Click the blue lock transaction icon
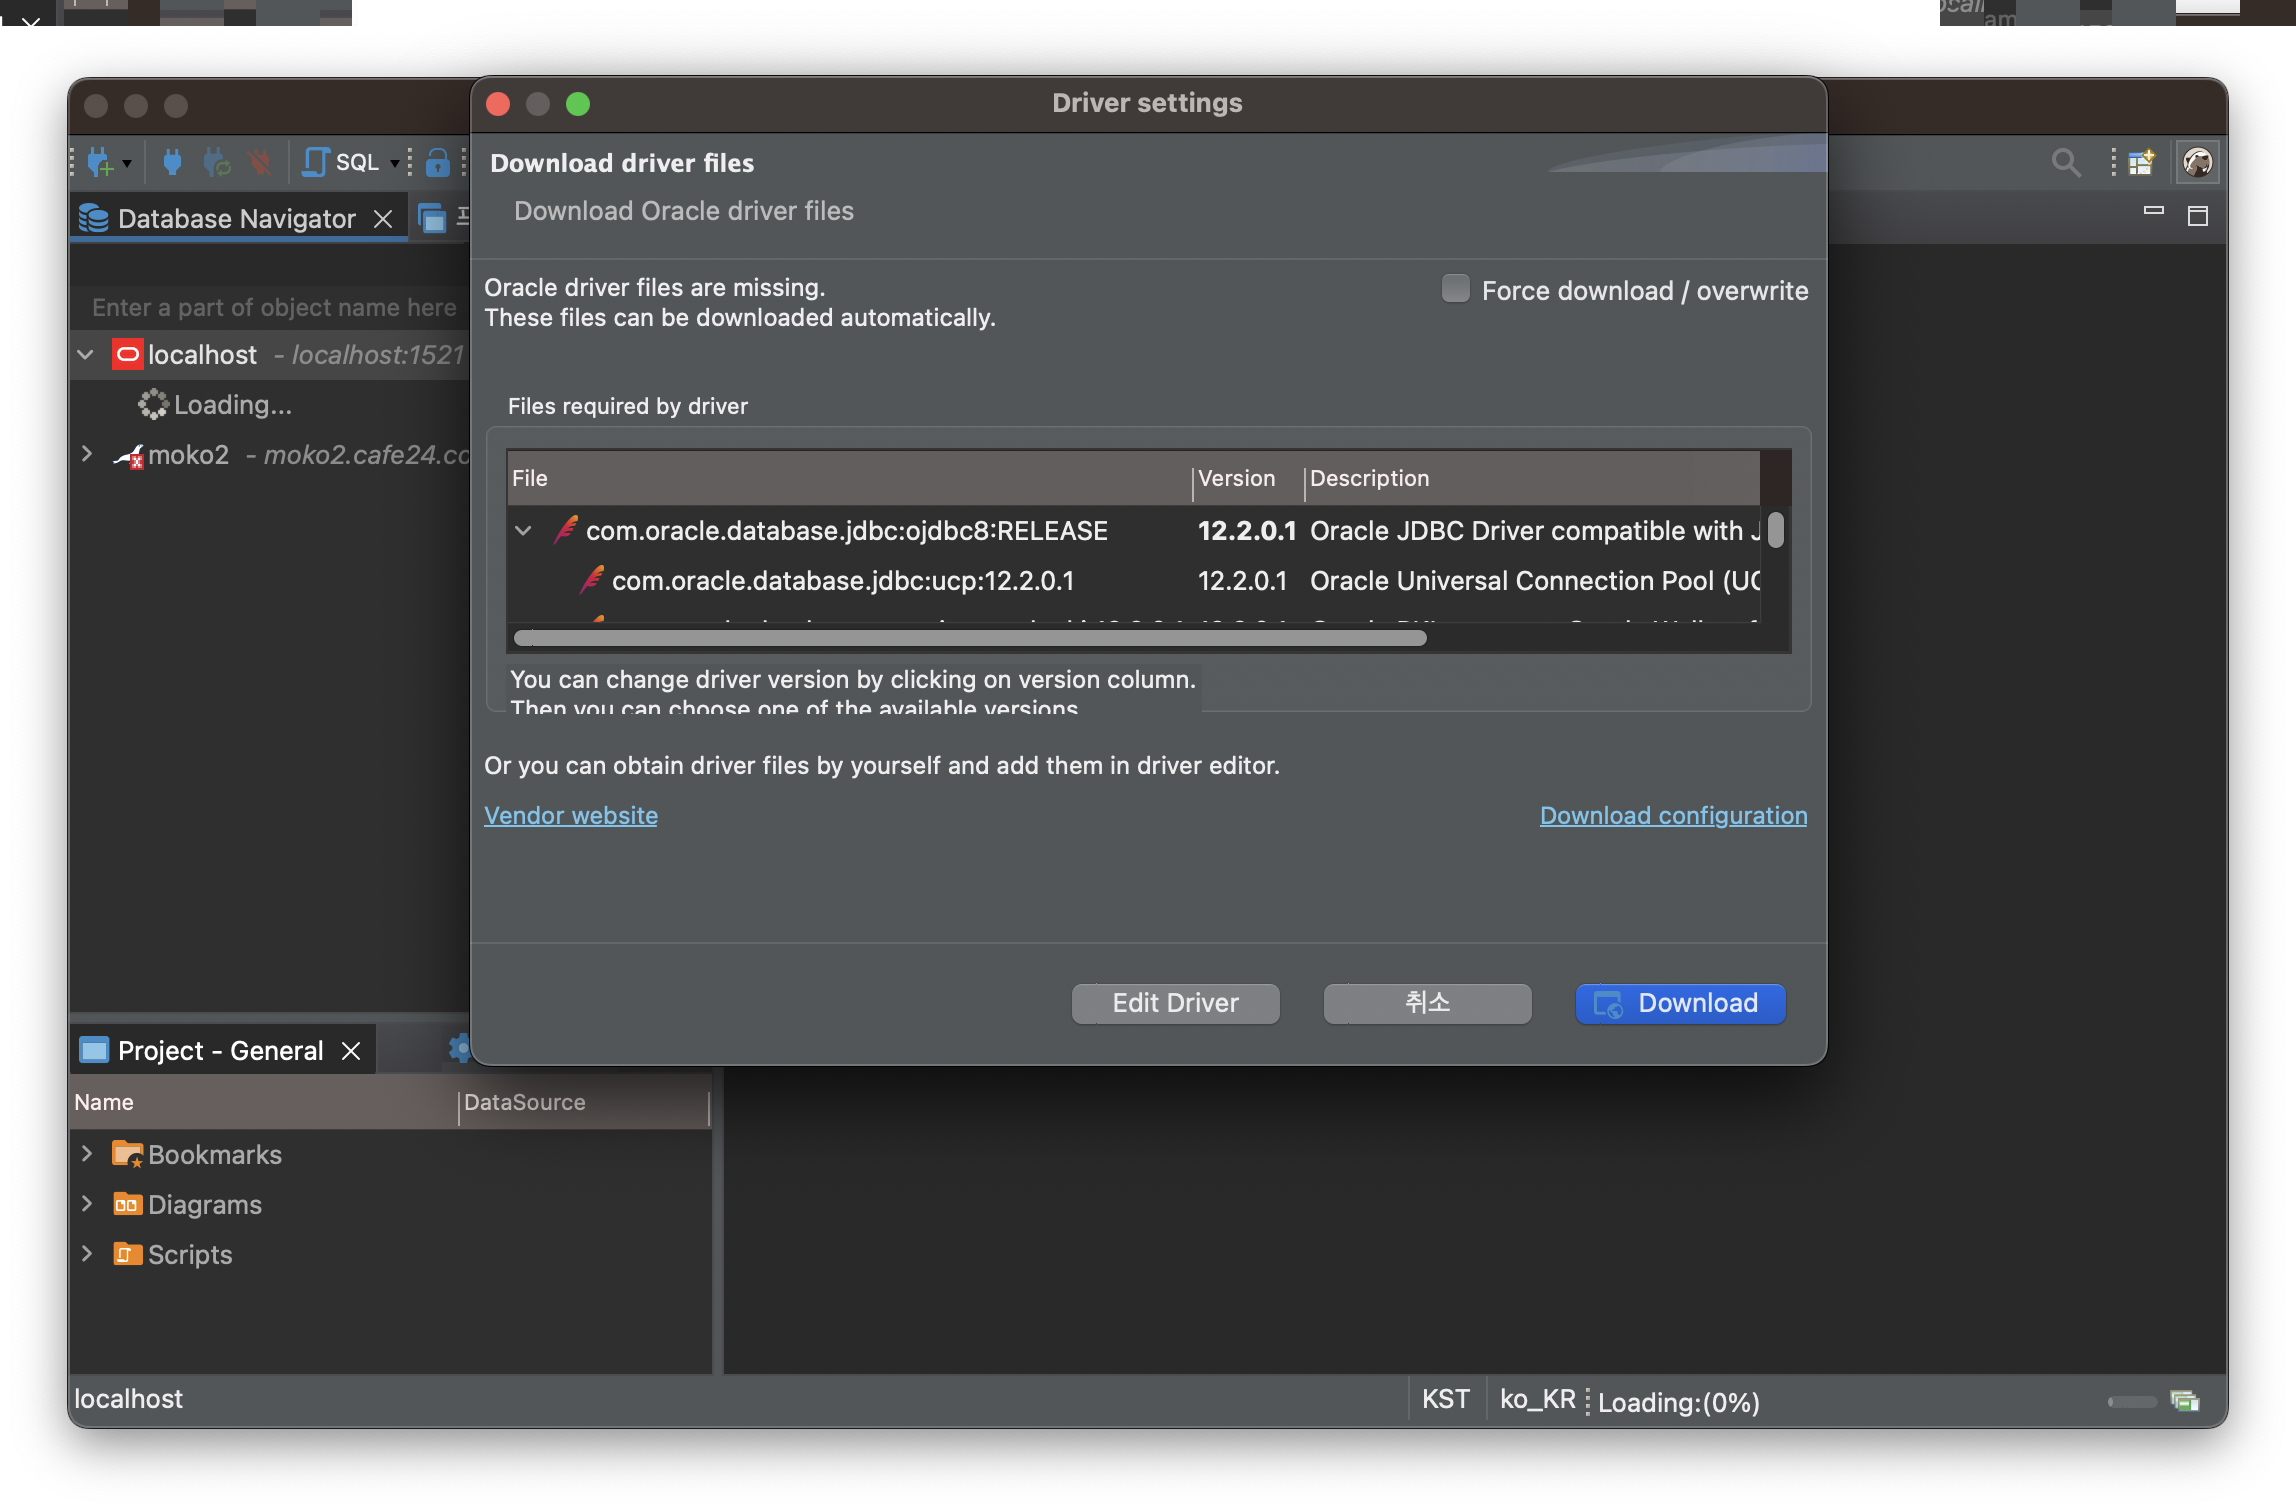2296x1512 pixels. (x=437, y=162)
